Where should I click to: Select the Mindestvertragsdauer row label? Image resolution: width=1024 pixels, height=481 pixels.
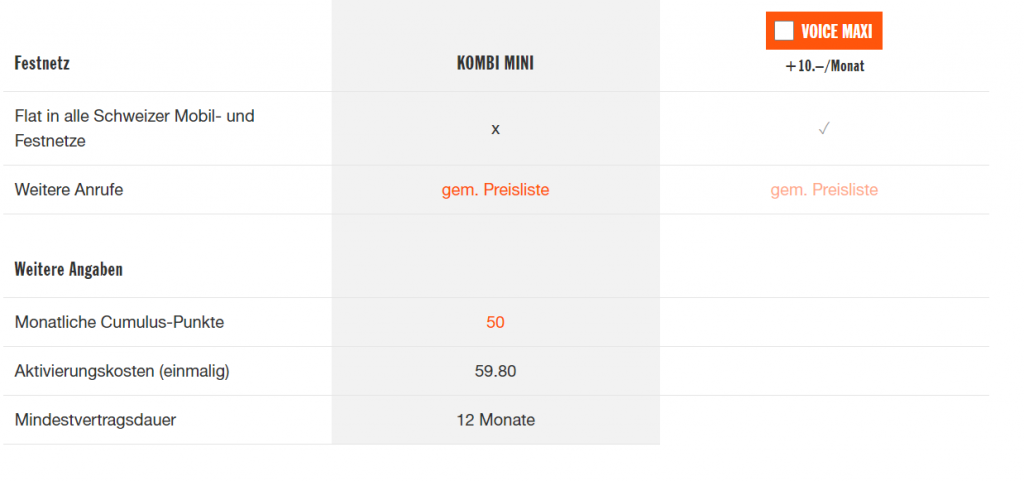[x=95, y=420]
